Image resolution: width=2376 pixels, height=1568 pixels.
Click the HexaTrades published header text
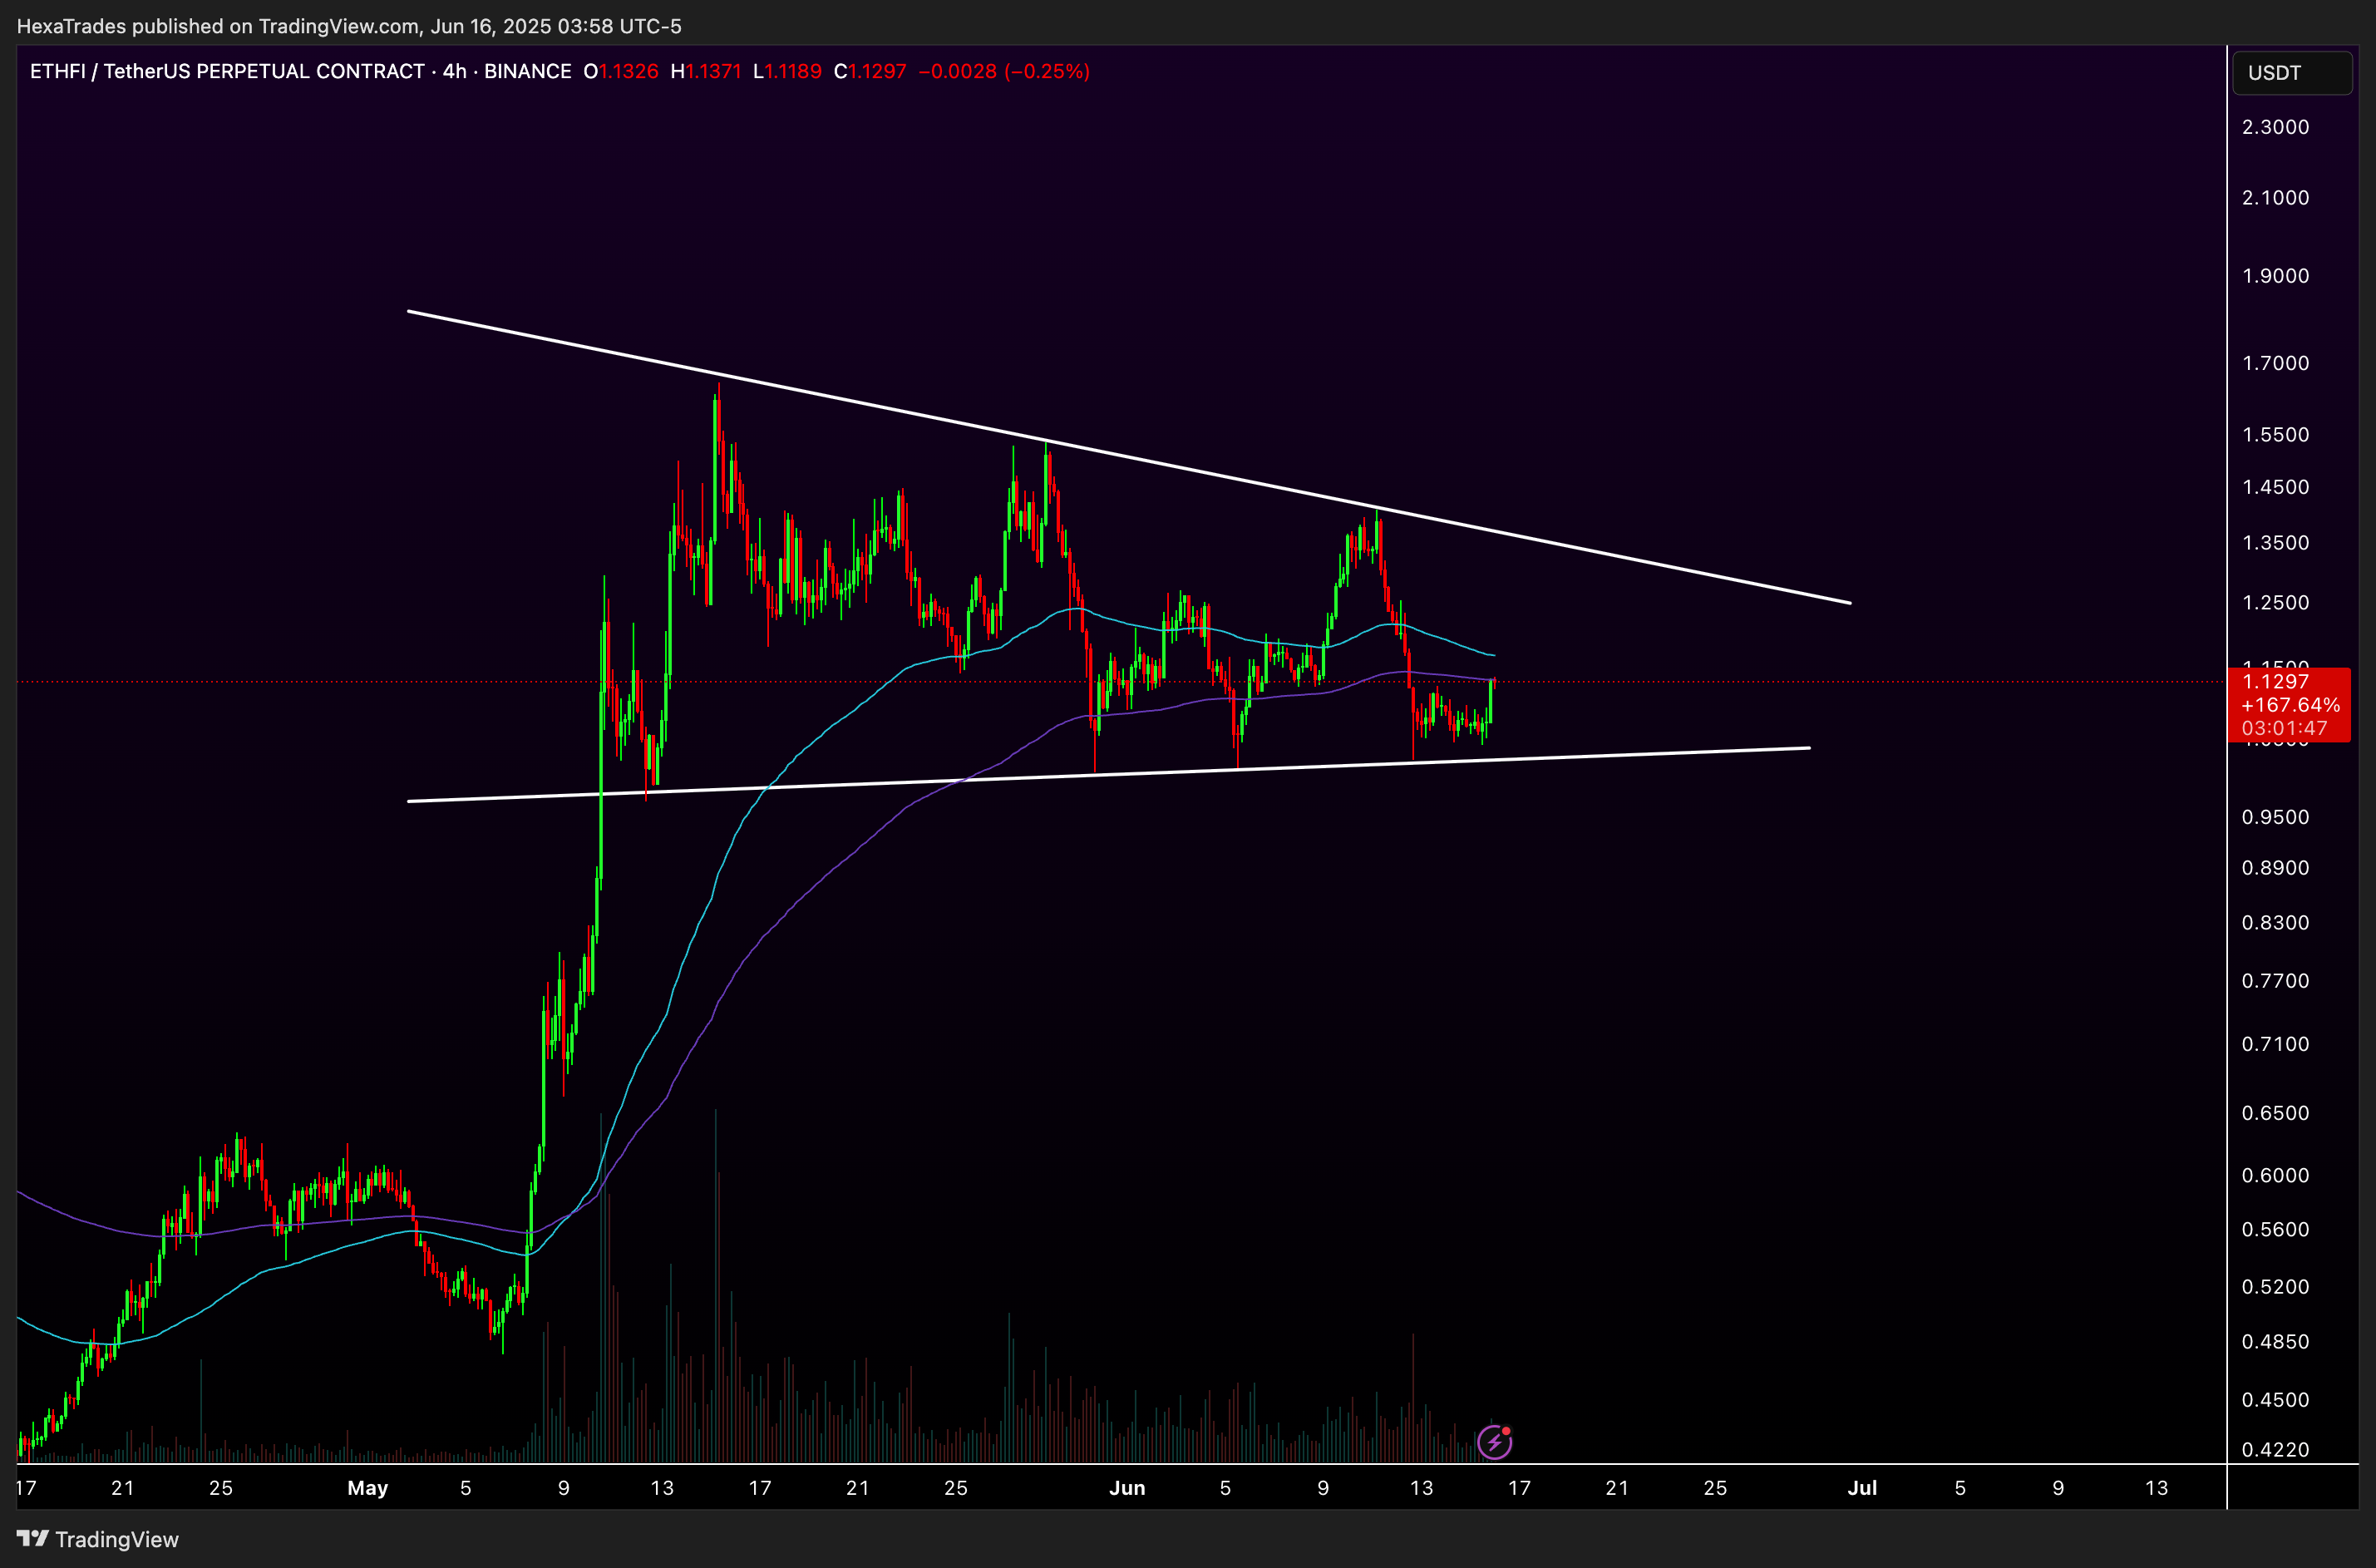coord(349,26)
